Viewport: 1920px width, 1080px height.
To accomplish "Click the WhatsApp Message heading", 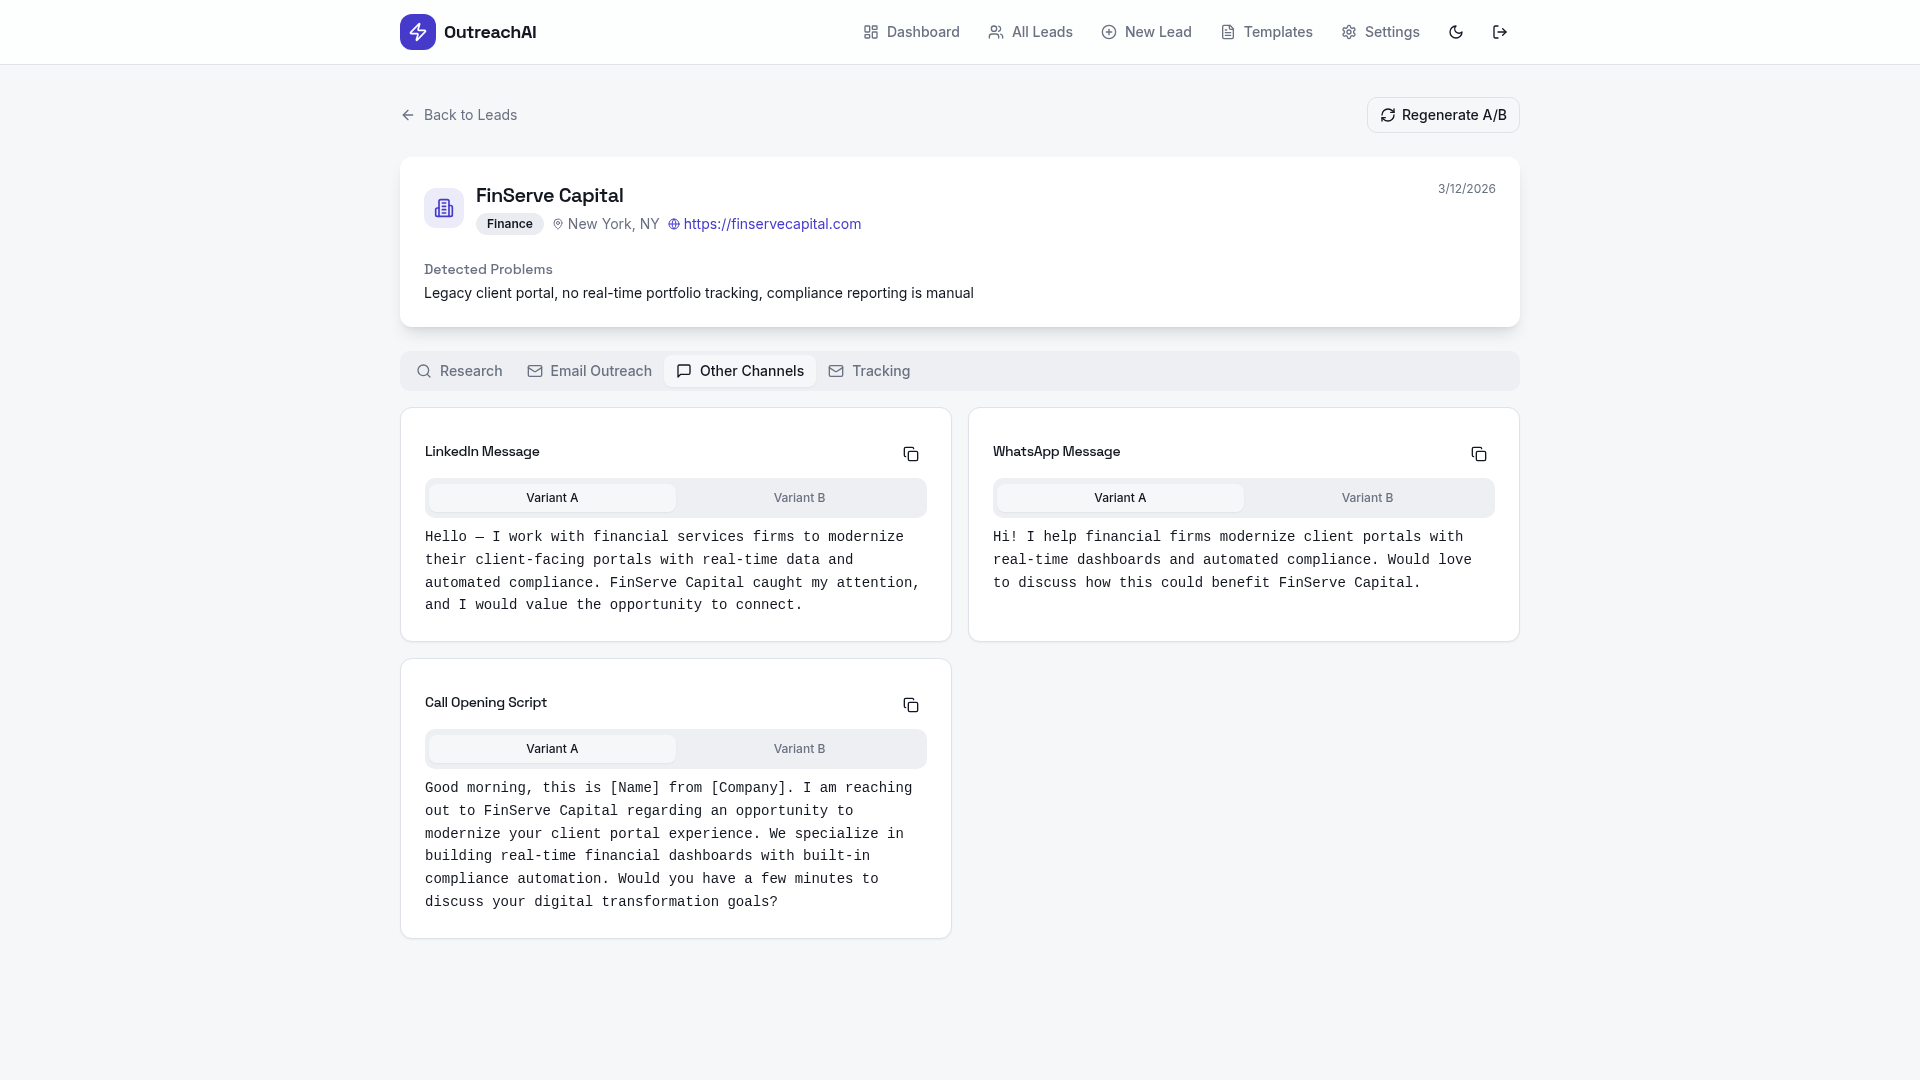I will coord(1056,452).
